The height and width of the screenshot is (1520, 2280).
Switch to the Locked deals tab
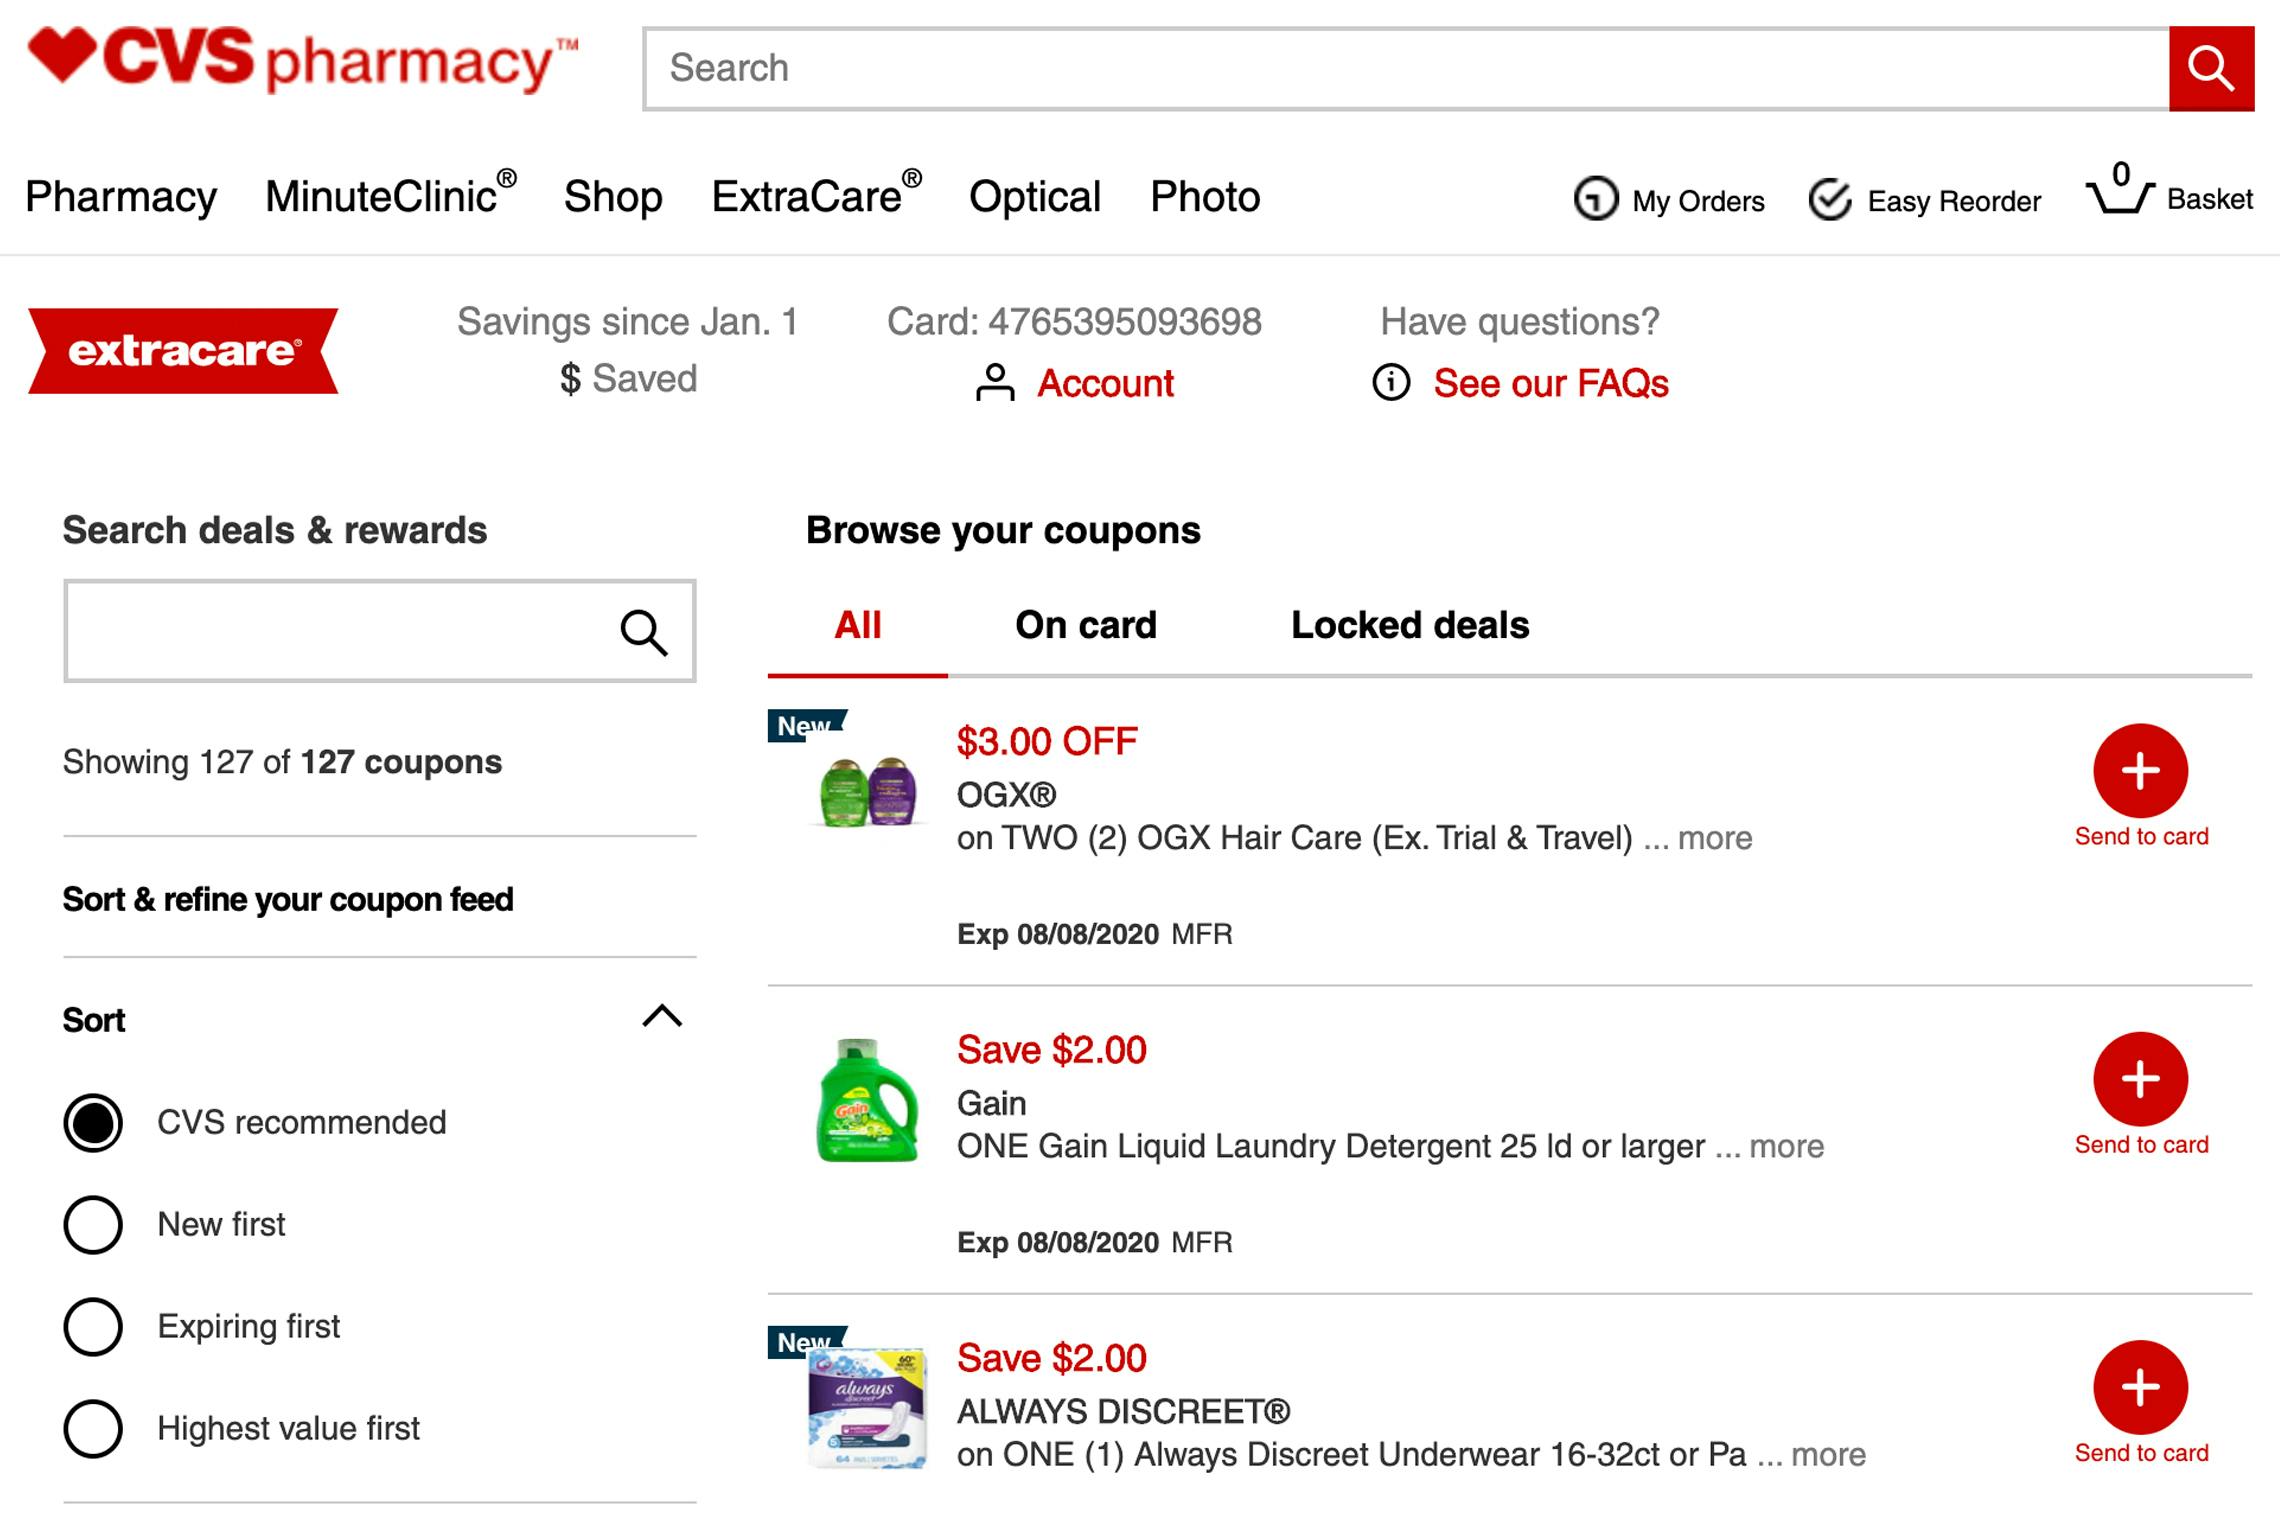(x=1410, y=625)
